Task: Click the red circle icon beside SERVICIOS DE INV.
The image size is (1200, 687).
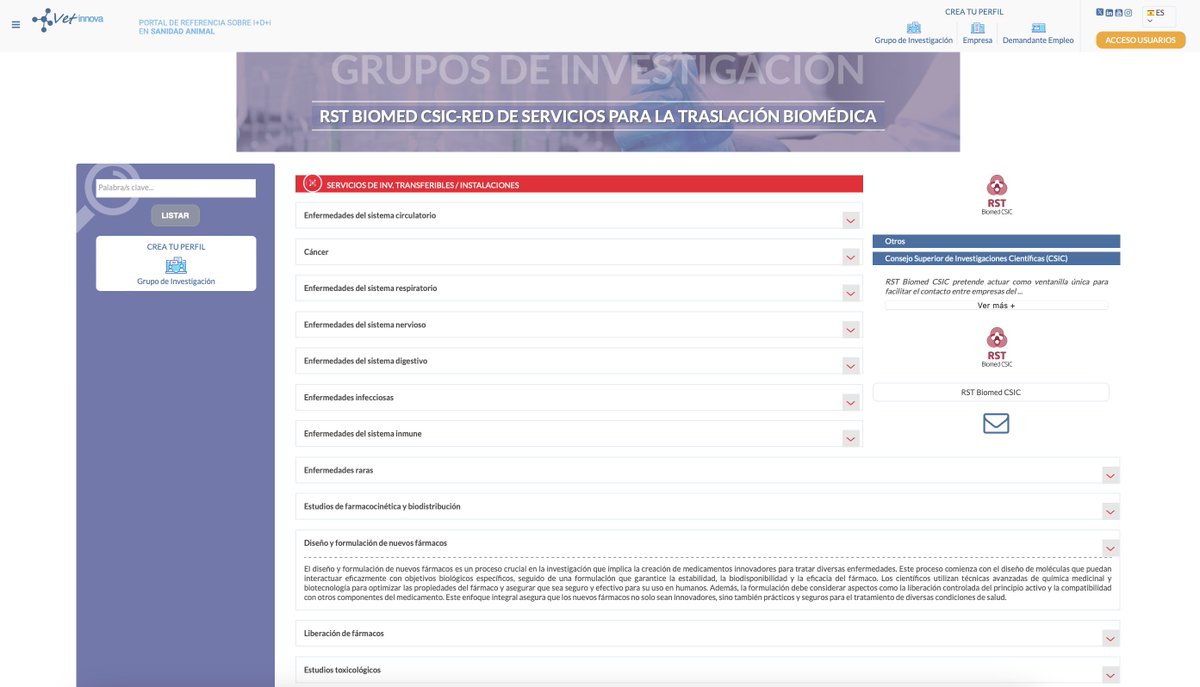Action: coord(312,183)
